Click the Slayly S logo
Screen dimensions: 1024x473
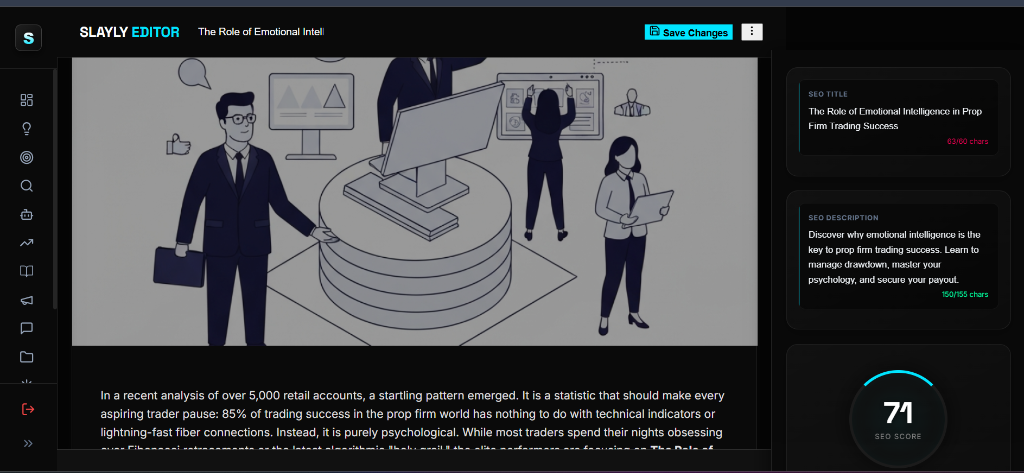pyautogui.click(x=28, y=38)
